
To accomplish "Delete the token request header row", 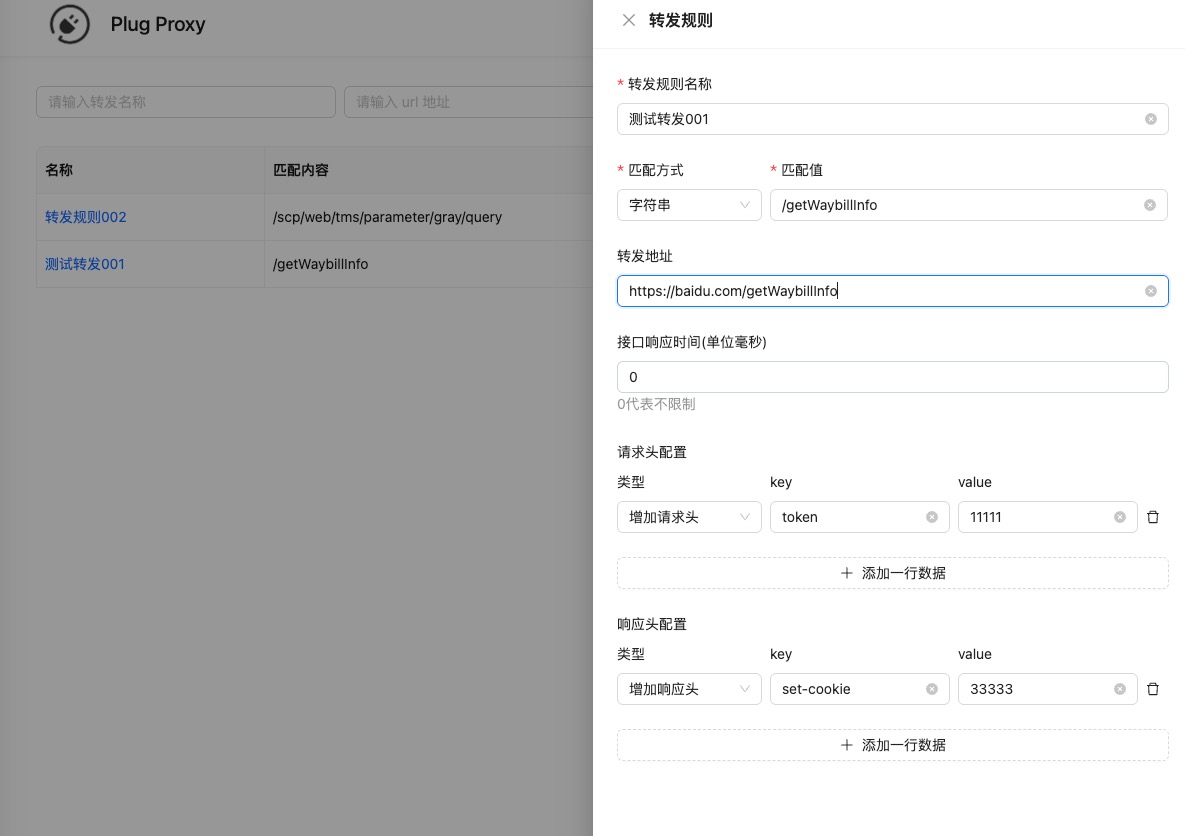I will pyautogui.click(x=1153, y=517).
